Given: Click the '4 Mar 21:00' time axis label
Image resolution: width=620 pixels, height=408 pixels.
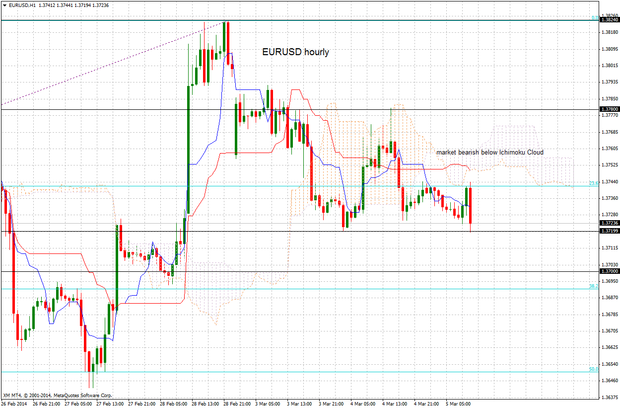Looking at the screenshot, I should (x=427, y=404).
